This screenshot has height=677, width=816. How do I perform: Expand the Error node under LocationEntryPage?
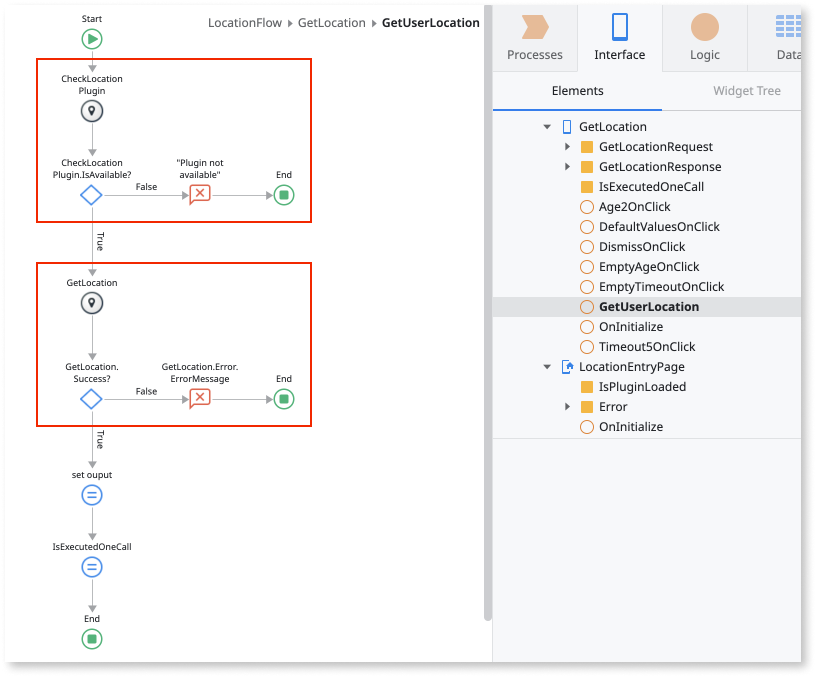point(570,406)
